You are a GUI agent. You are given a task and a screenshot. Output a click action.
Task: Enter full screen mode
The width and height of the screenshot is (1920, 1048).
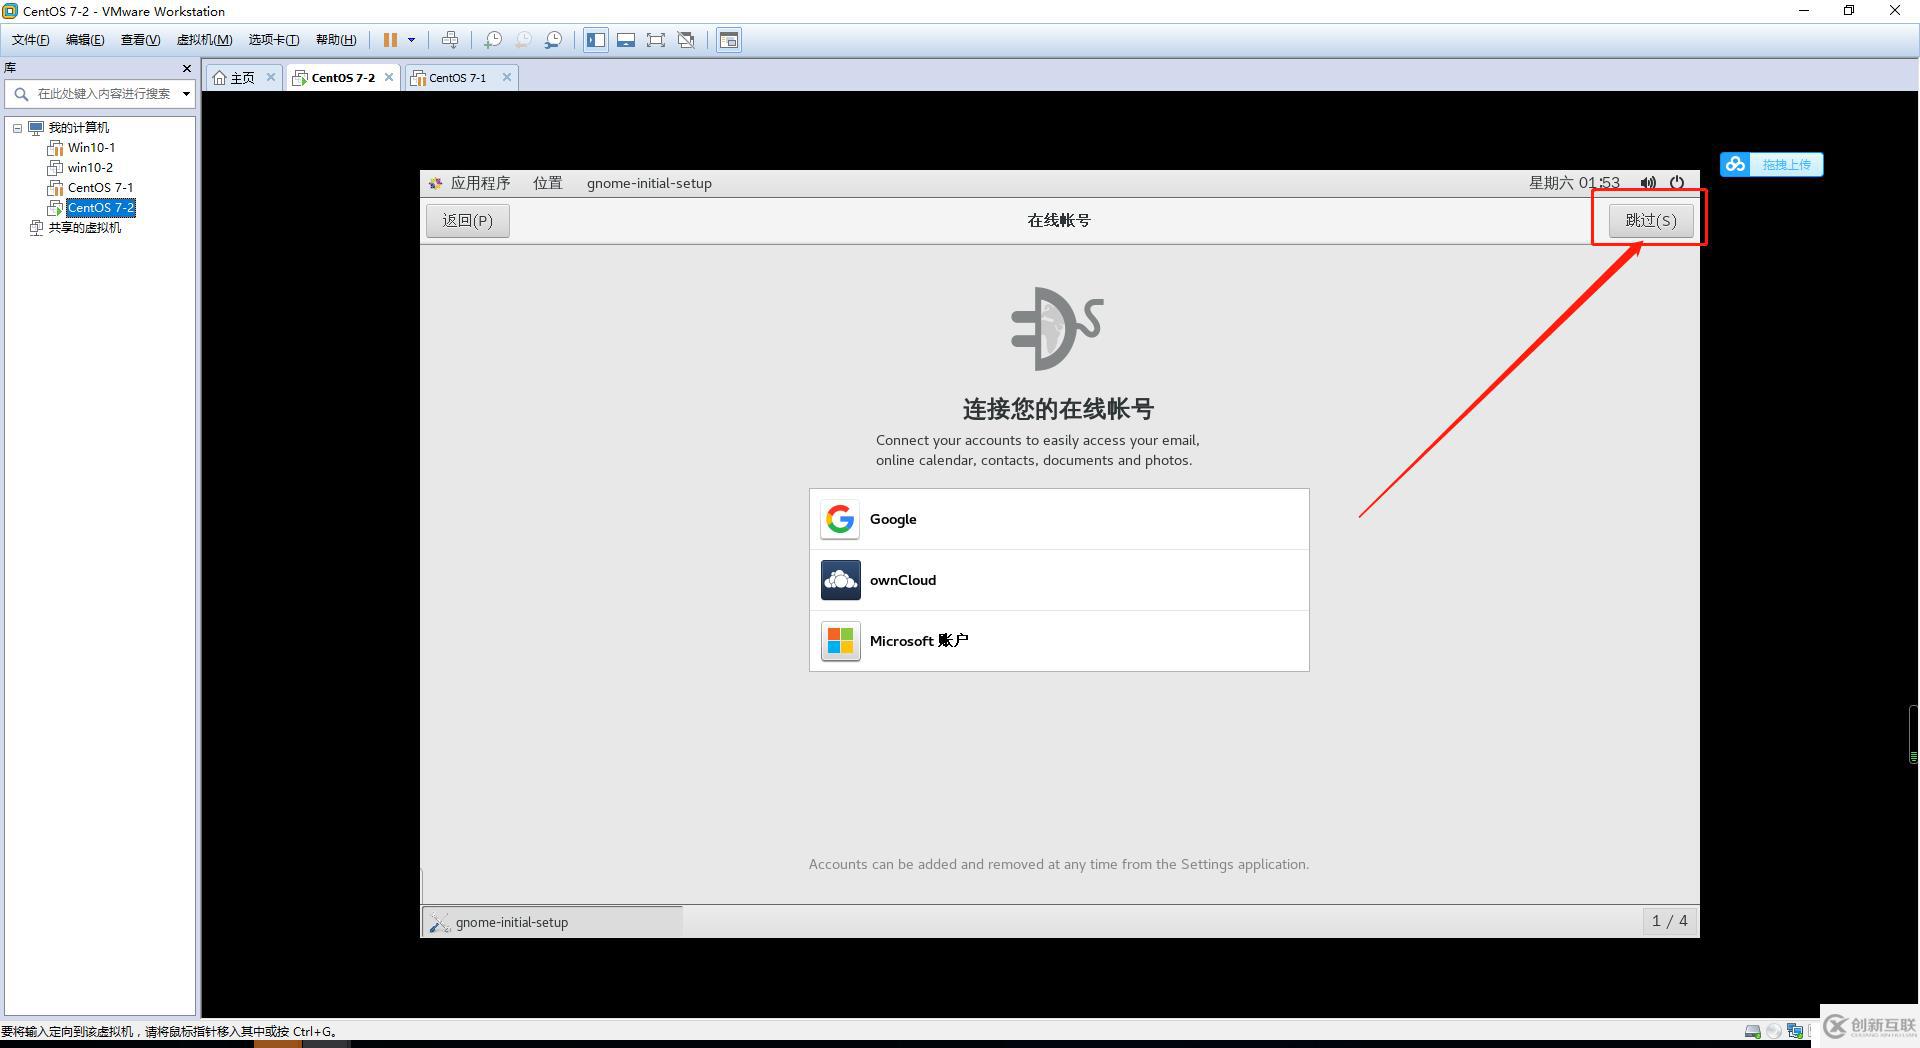pos(656,40)
